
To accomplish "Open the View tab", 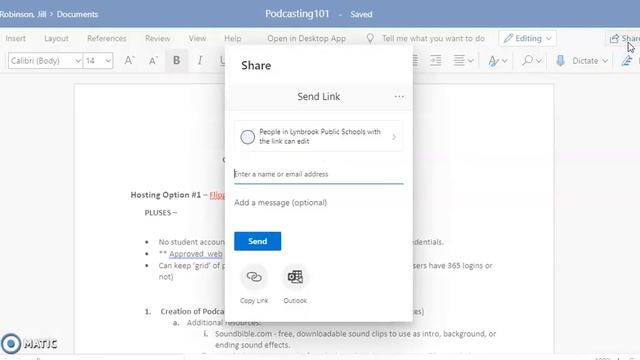I will (x=197, y=38).
